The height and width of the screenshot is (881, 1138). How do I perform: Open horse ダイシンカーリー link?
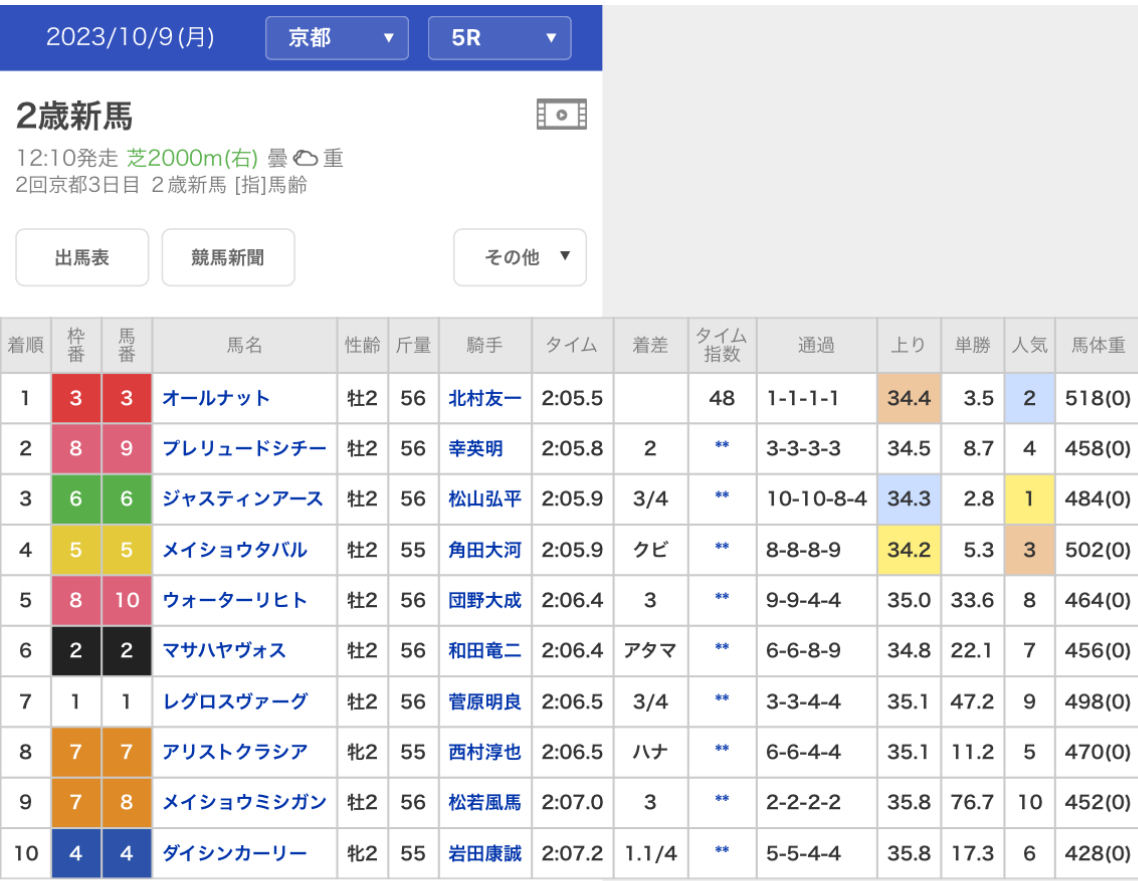235,853
